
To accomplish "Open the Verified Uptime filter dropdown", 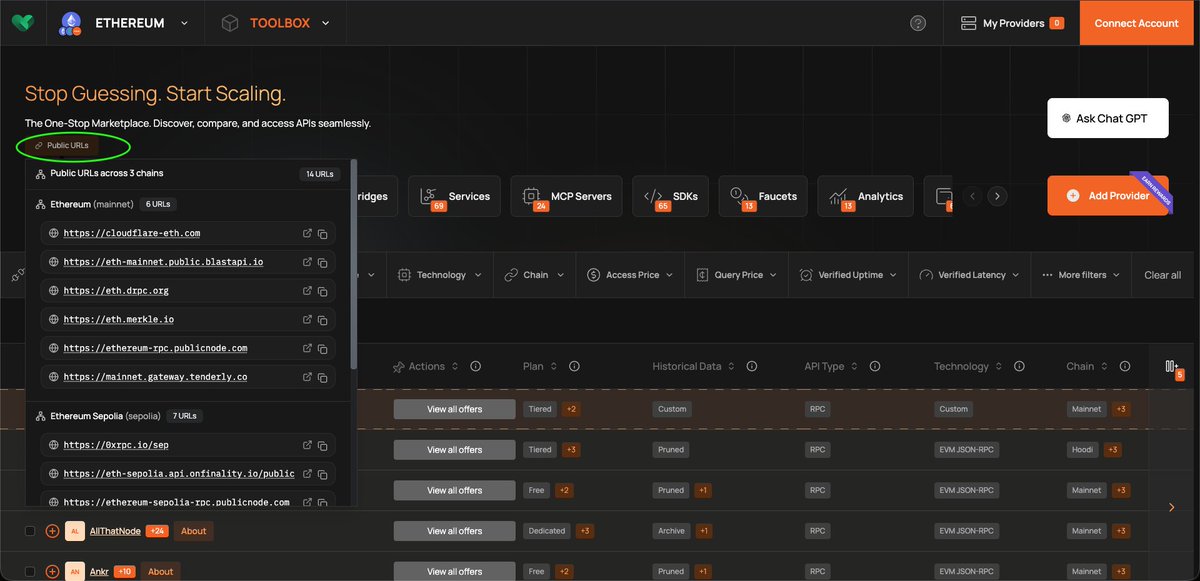I will pyautogui.click(x=848, y=275).
